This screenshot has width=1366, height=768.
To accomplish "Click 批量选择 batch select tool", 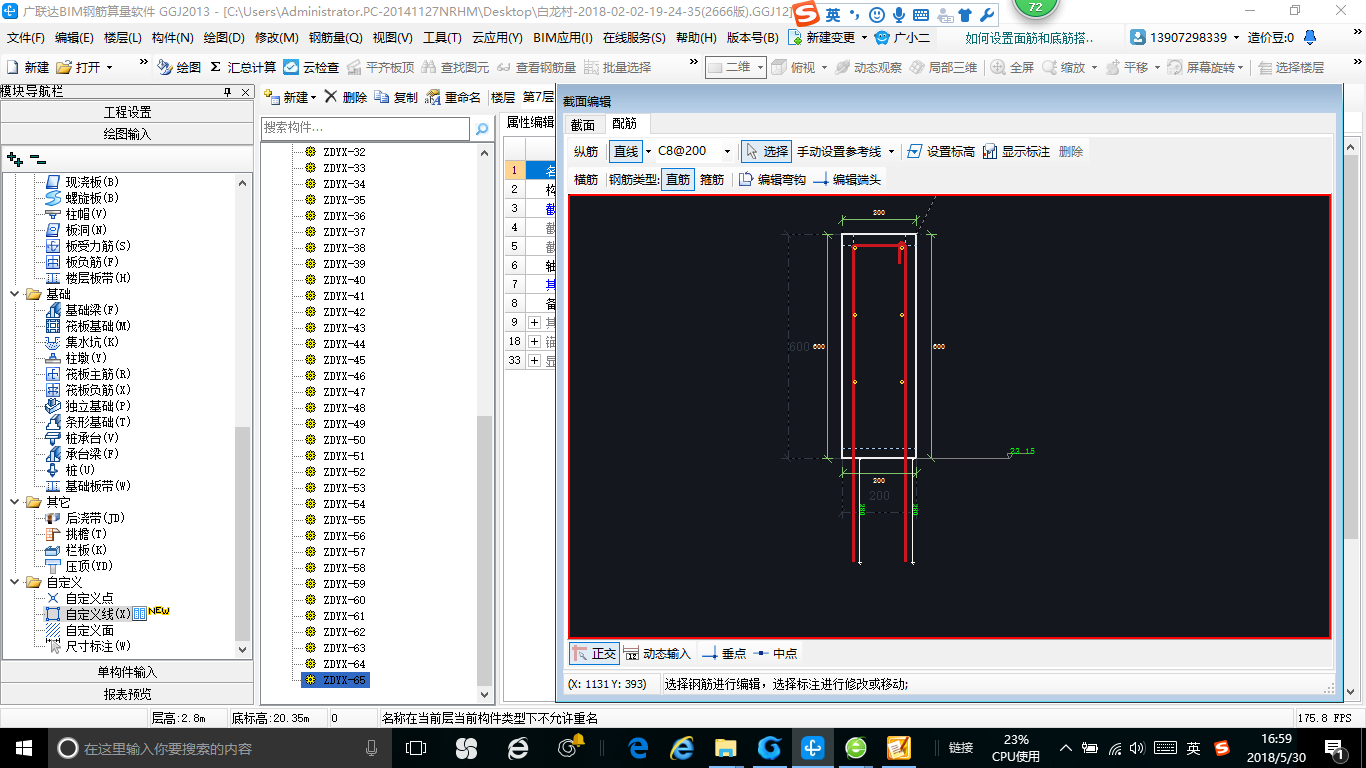I will 617,67.
